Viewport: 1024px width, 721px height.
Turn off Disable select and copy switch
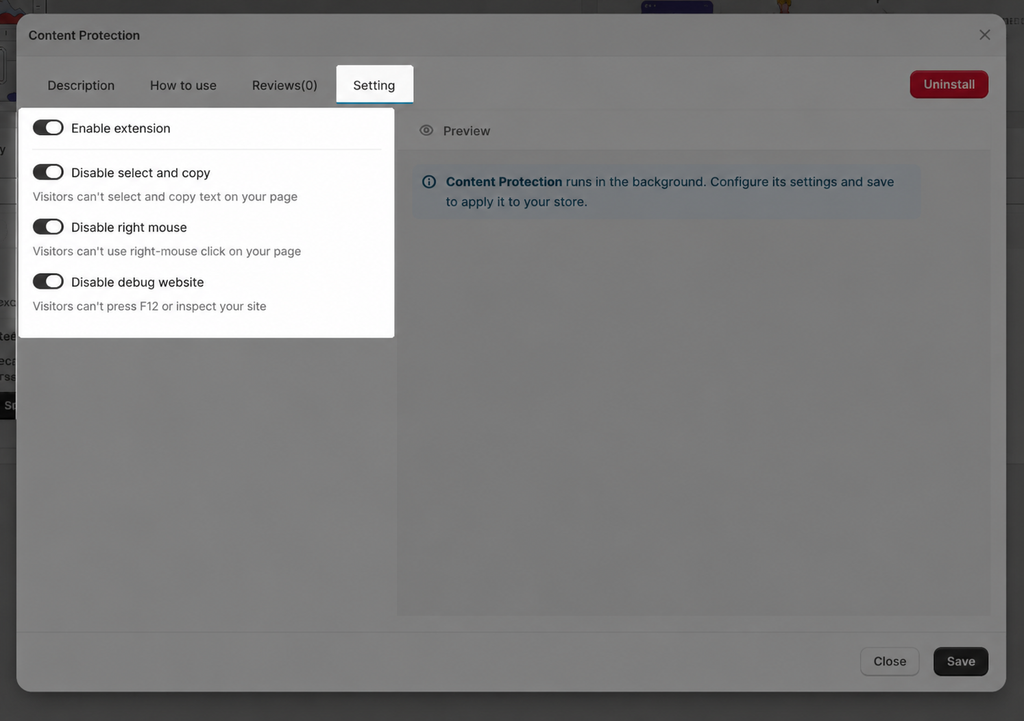point(48,172)
